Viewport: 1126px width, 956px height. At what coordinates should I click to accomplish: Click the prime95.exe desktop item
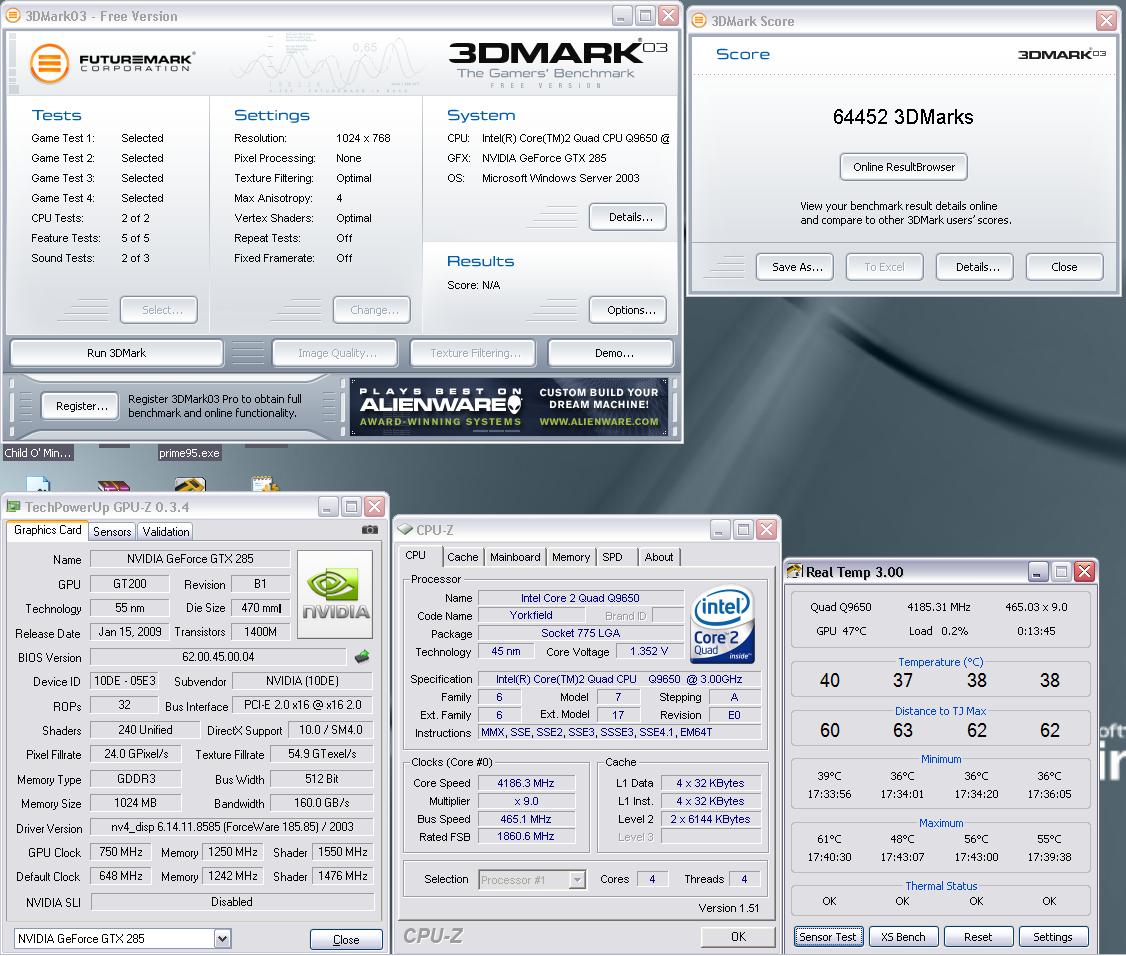(x=189, y=453)
